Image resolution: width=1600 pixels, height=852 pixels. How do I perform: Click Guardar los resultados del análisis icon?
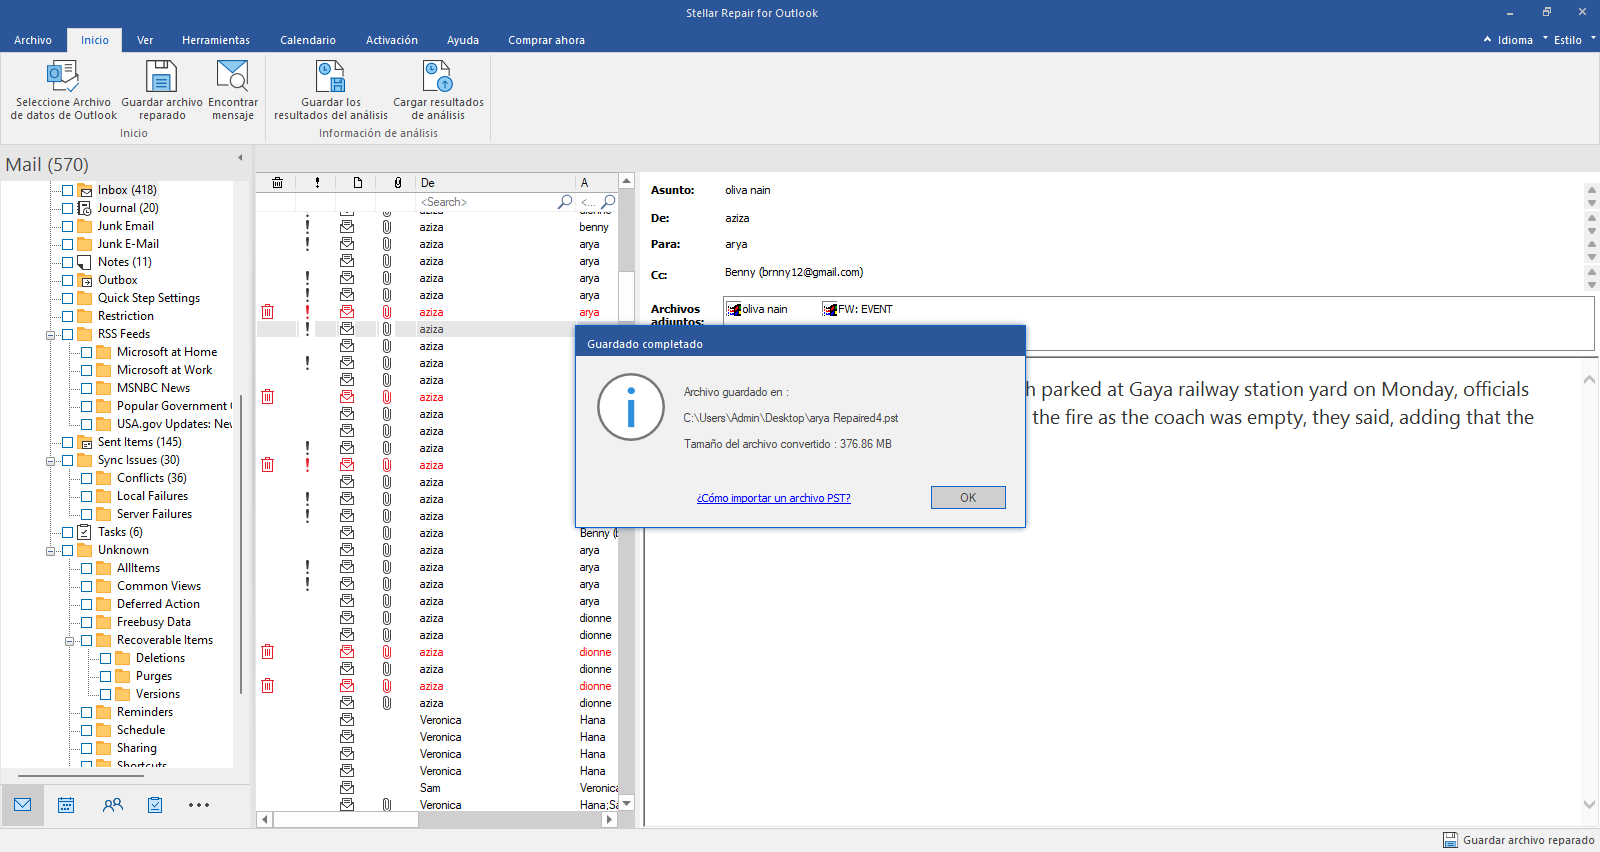[330, 76]
